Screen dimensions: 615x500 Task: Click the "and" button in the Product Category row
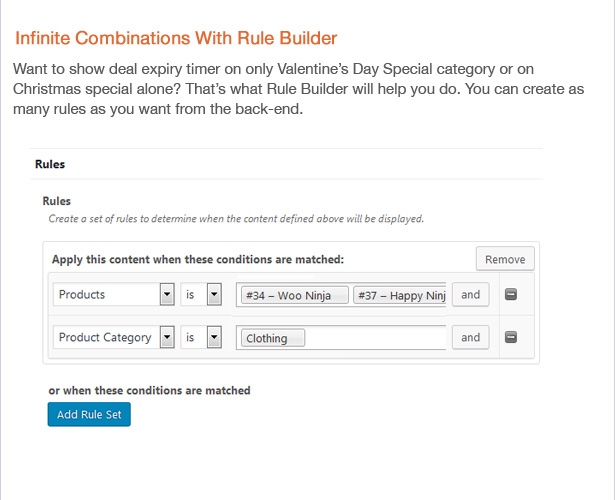pos(470,337)
